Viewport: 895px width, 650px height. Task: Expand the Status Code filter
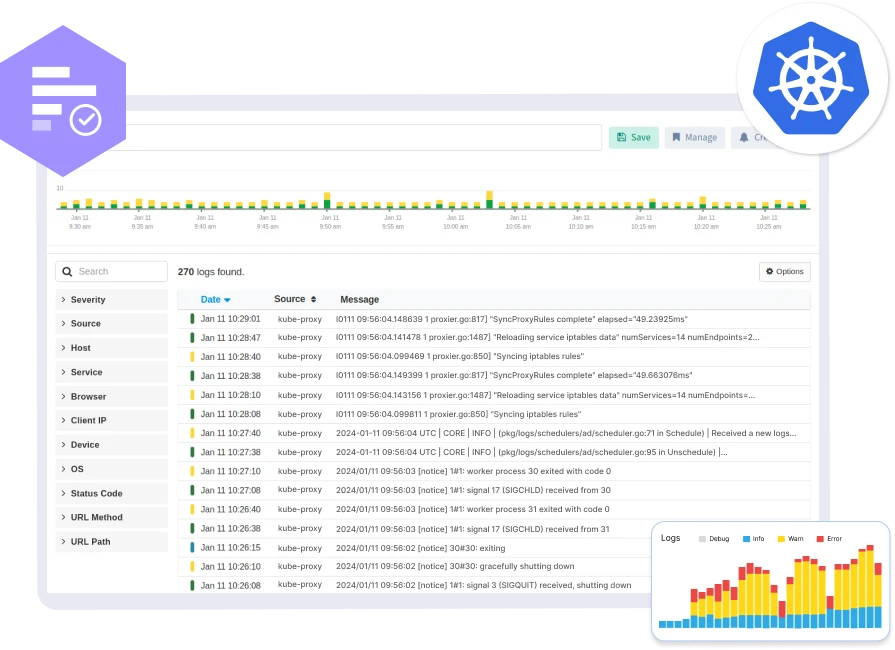coord(111,494)
